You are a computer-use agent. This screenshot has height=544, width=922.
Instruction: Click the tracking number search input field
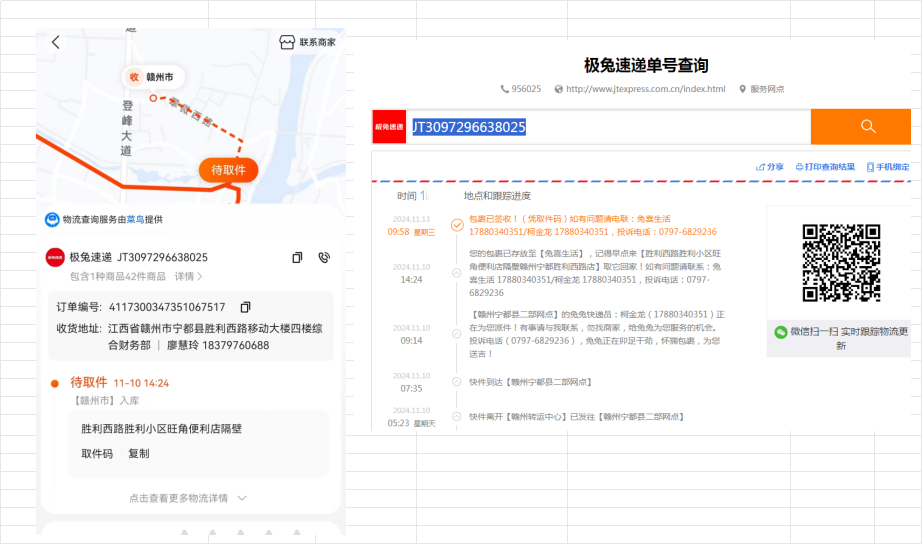[x=608, y=126]
